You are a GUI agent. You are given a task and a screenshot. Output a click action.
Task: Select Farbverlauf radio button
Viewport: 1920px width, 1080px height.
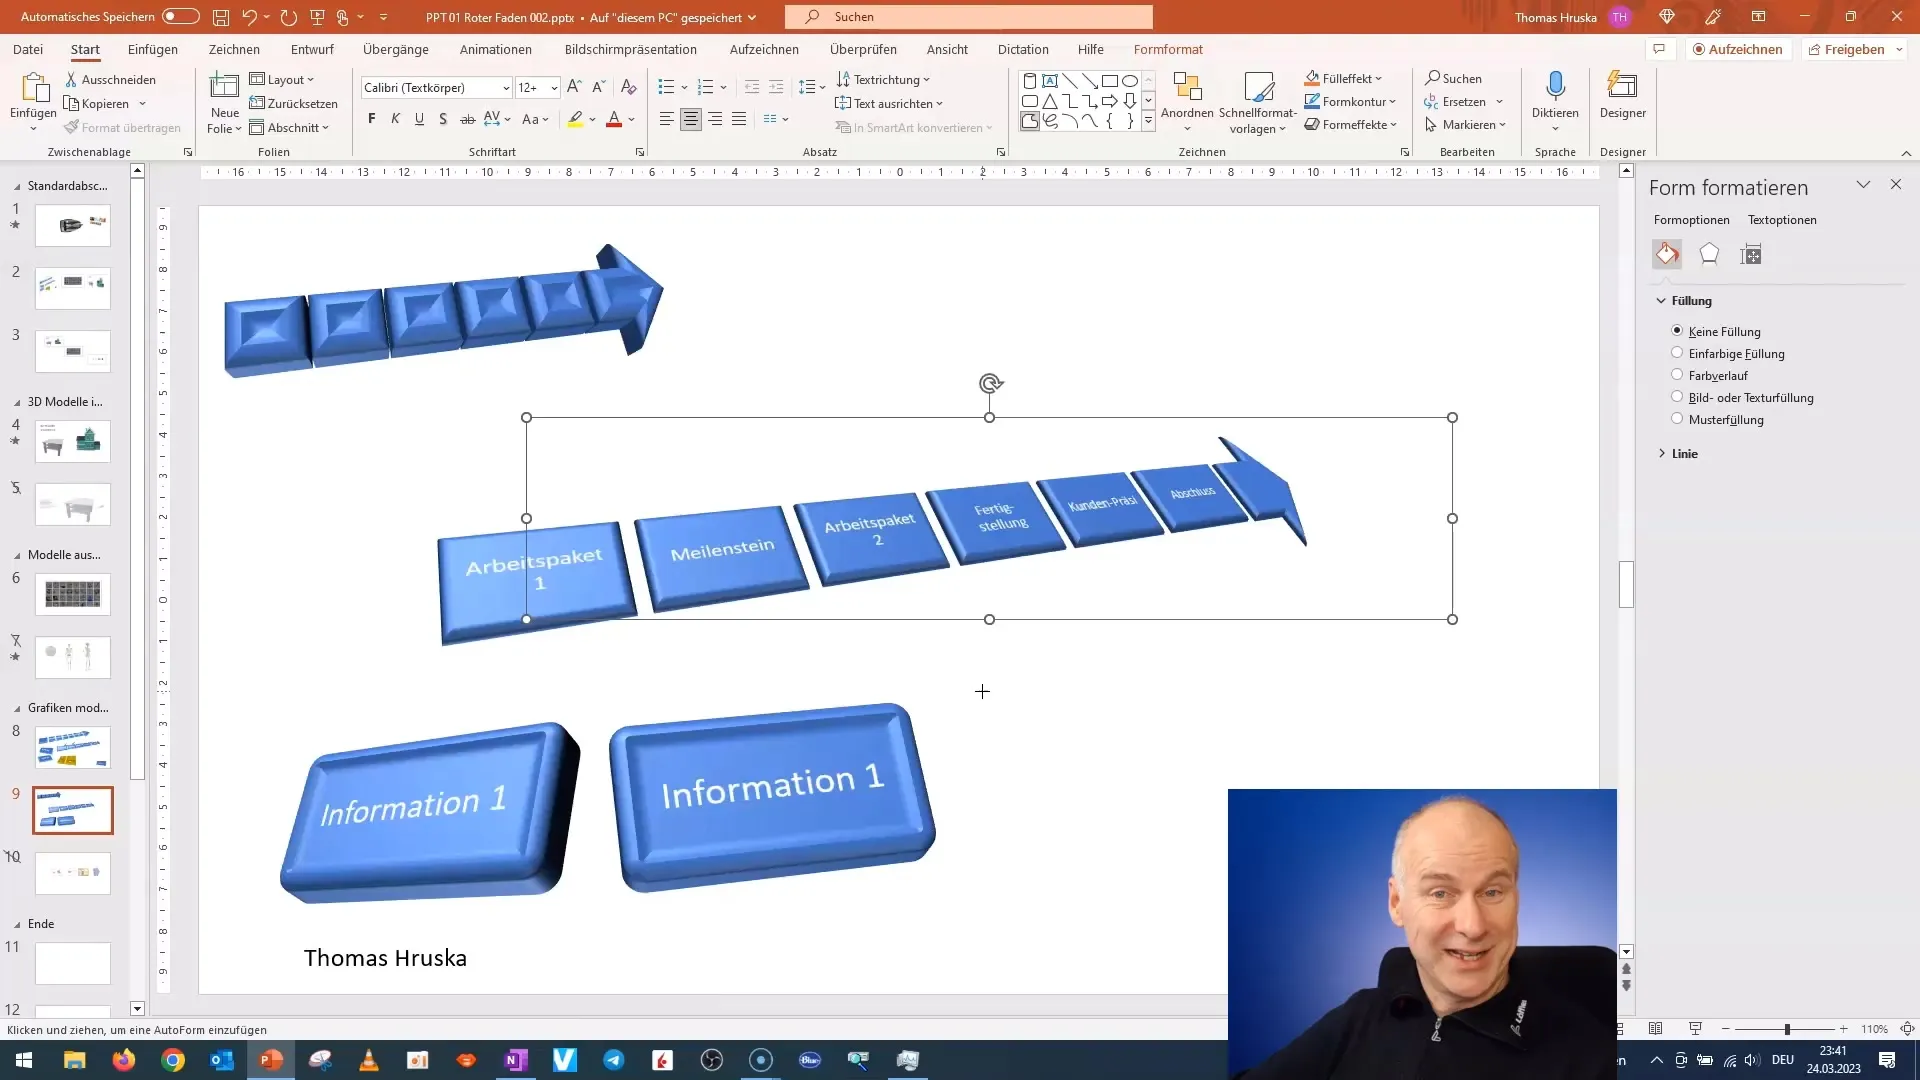[1677, 375]
